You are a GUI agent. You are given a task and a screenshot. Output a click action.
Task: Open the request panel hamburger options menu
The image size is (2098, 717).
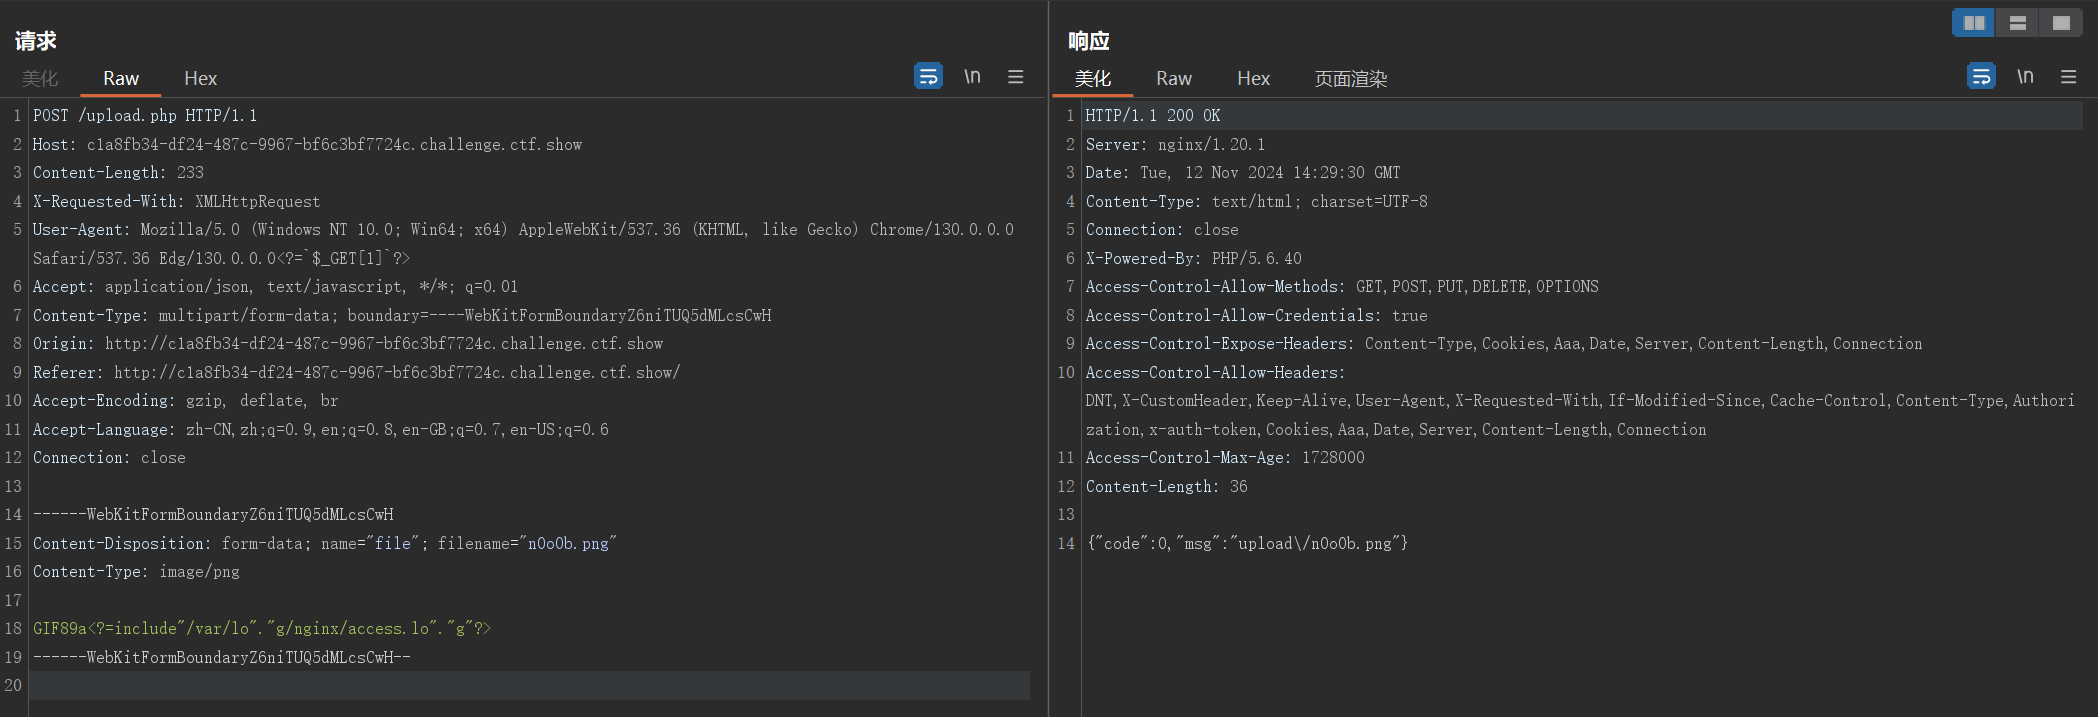point(1015,76)
